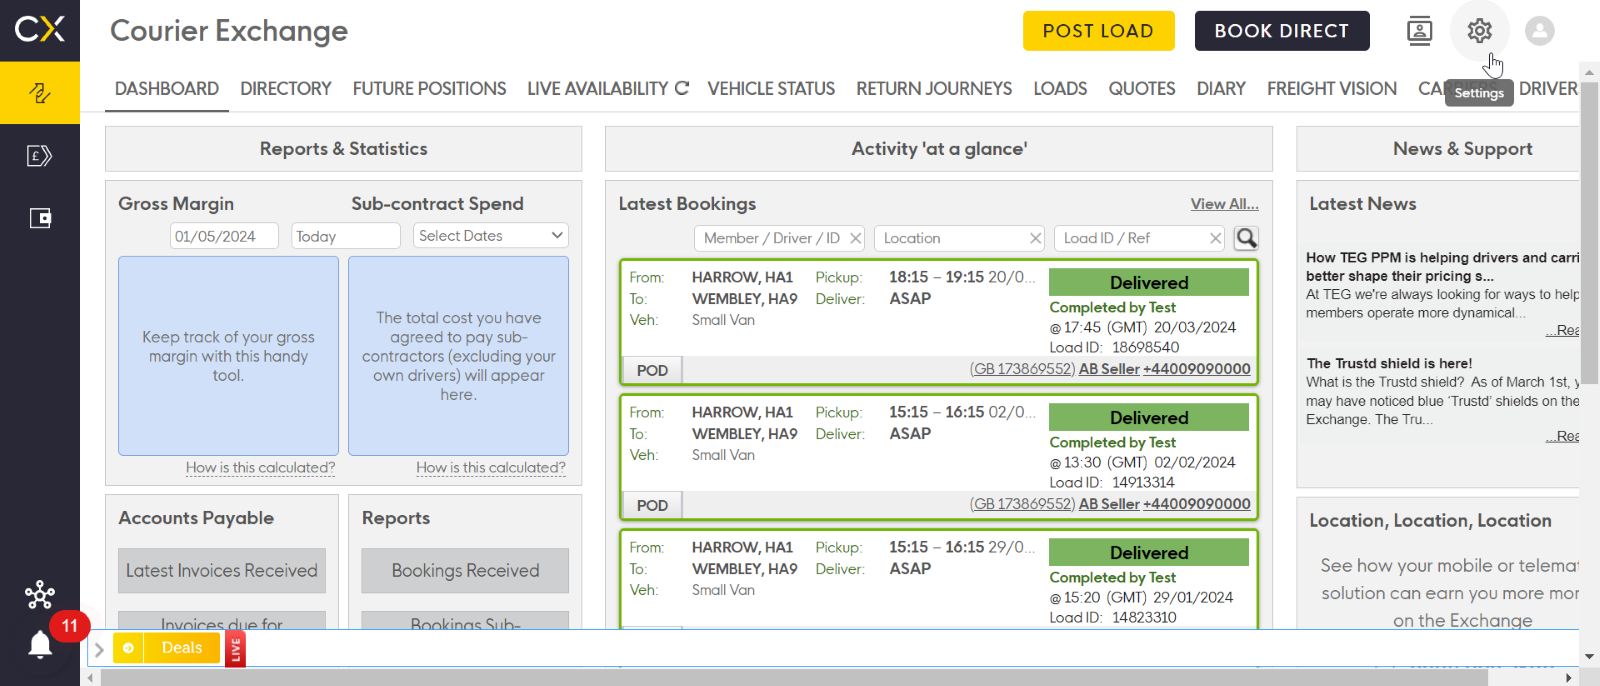The width and height of the screenshot is (1600, 686).
Task: Click the Today date field
Action: pyautogui.click(x=346, y=236)
